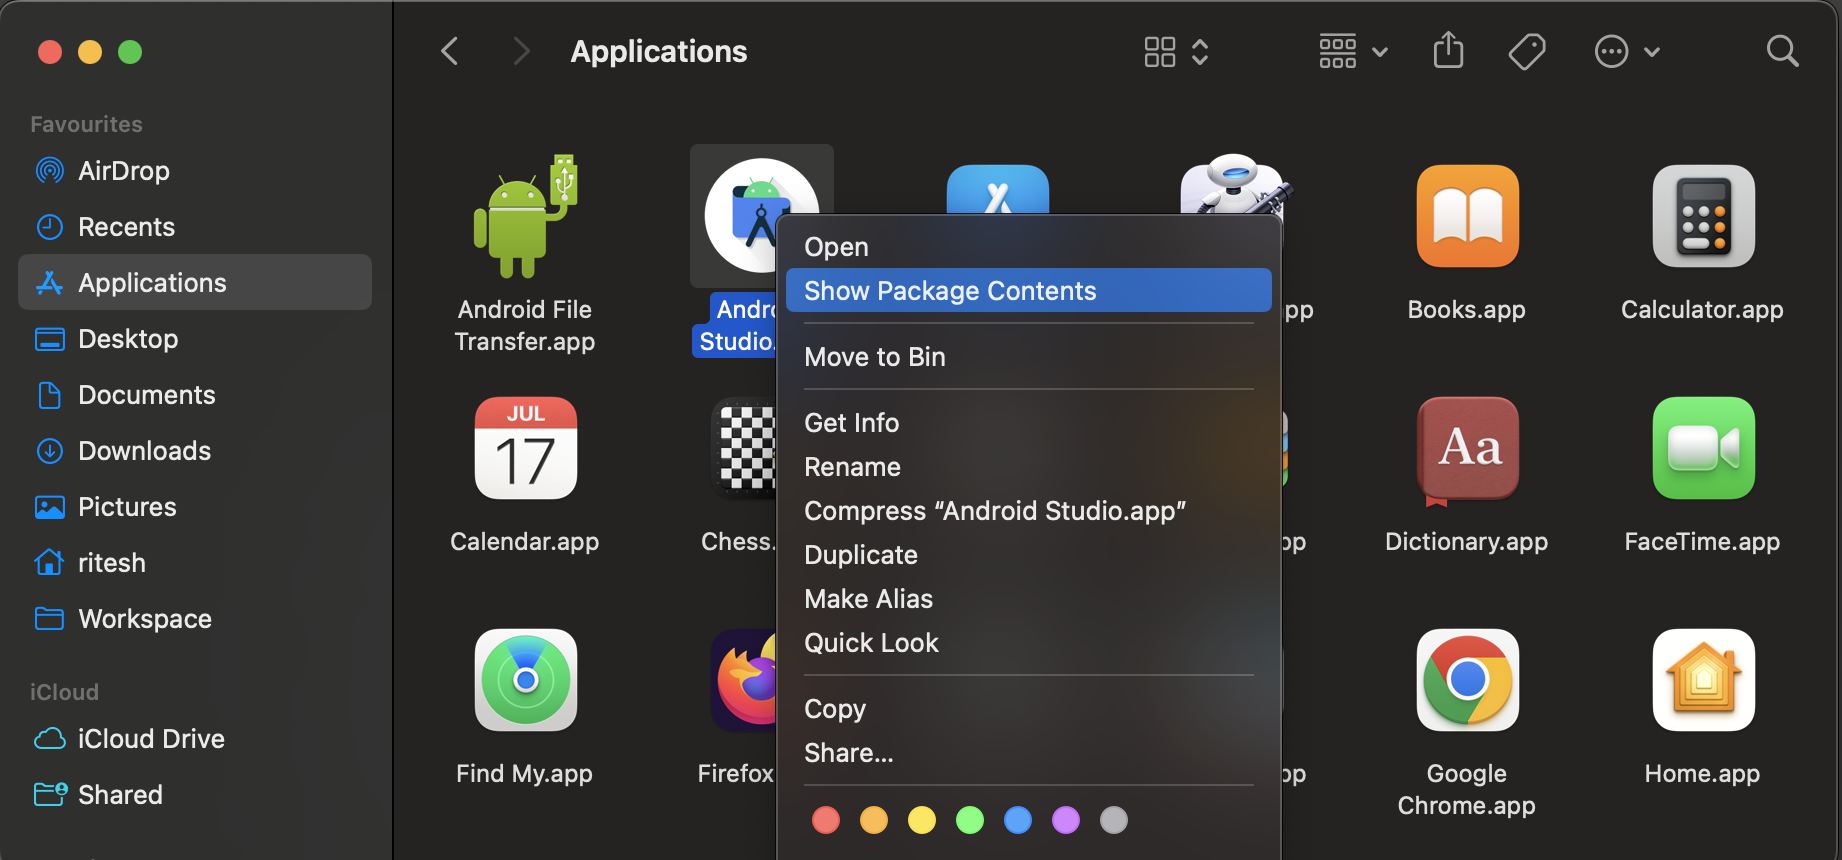Open Find My.app icon
The image size is (1842, 860).
tap(525, 680)
